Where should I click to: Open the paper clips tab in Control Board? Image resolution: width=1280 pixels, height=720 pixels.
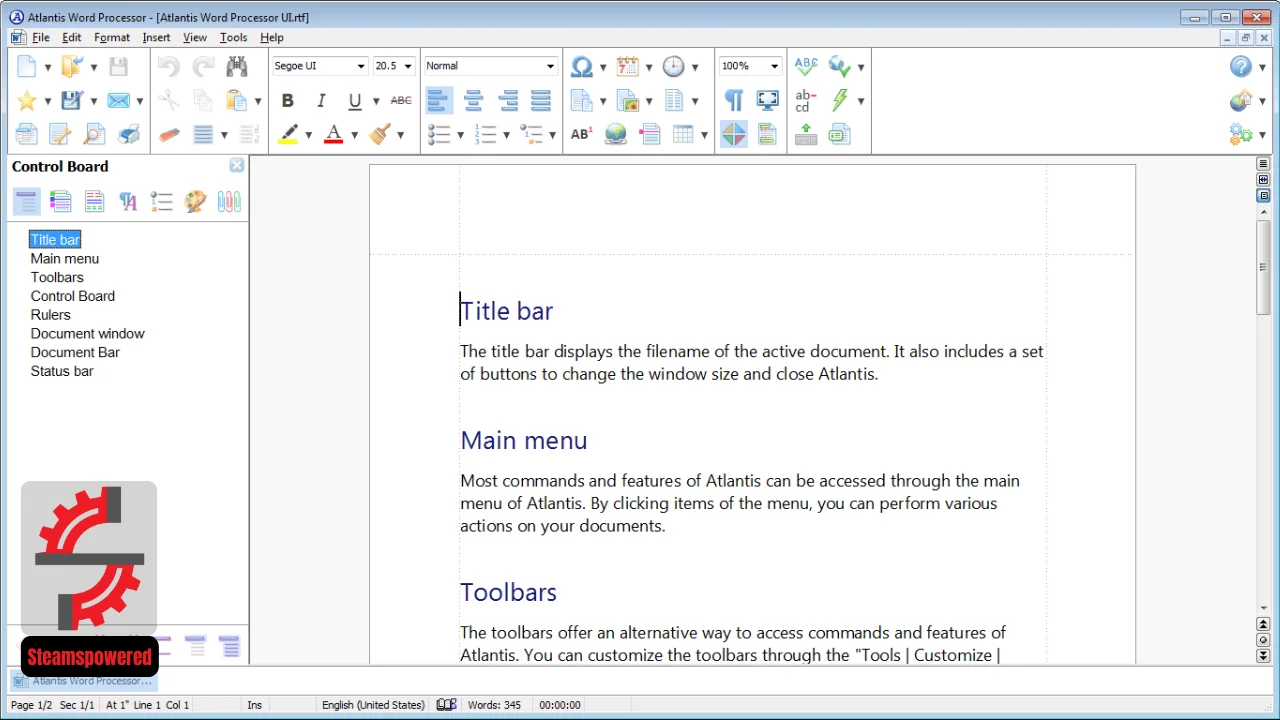coord(229,202)
